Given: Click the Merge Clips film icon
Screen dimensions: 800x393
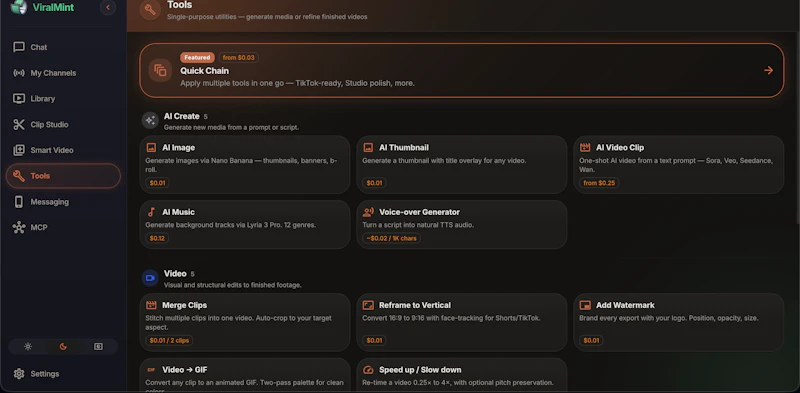Looking at the screenshot, I should pos(151,305).
